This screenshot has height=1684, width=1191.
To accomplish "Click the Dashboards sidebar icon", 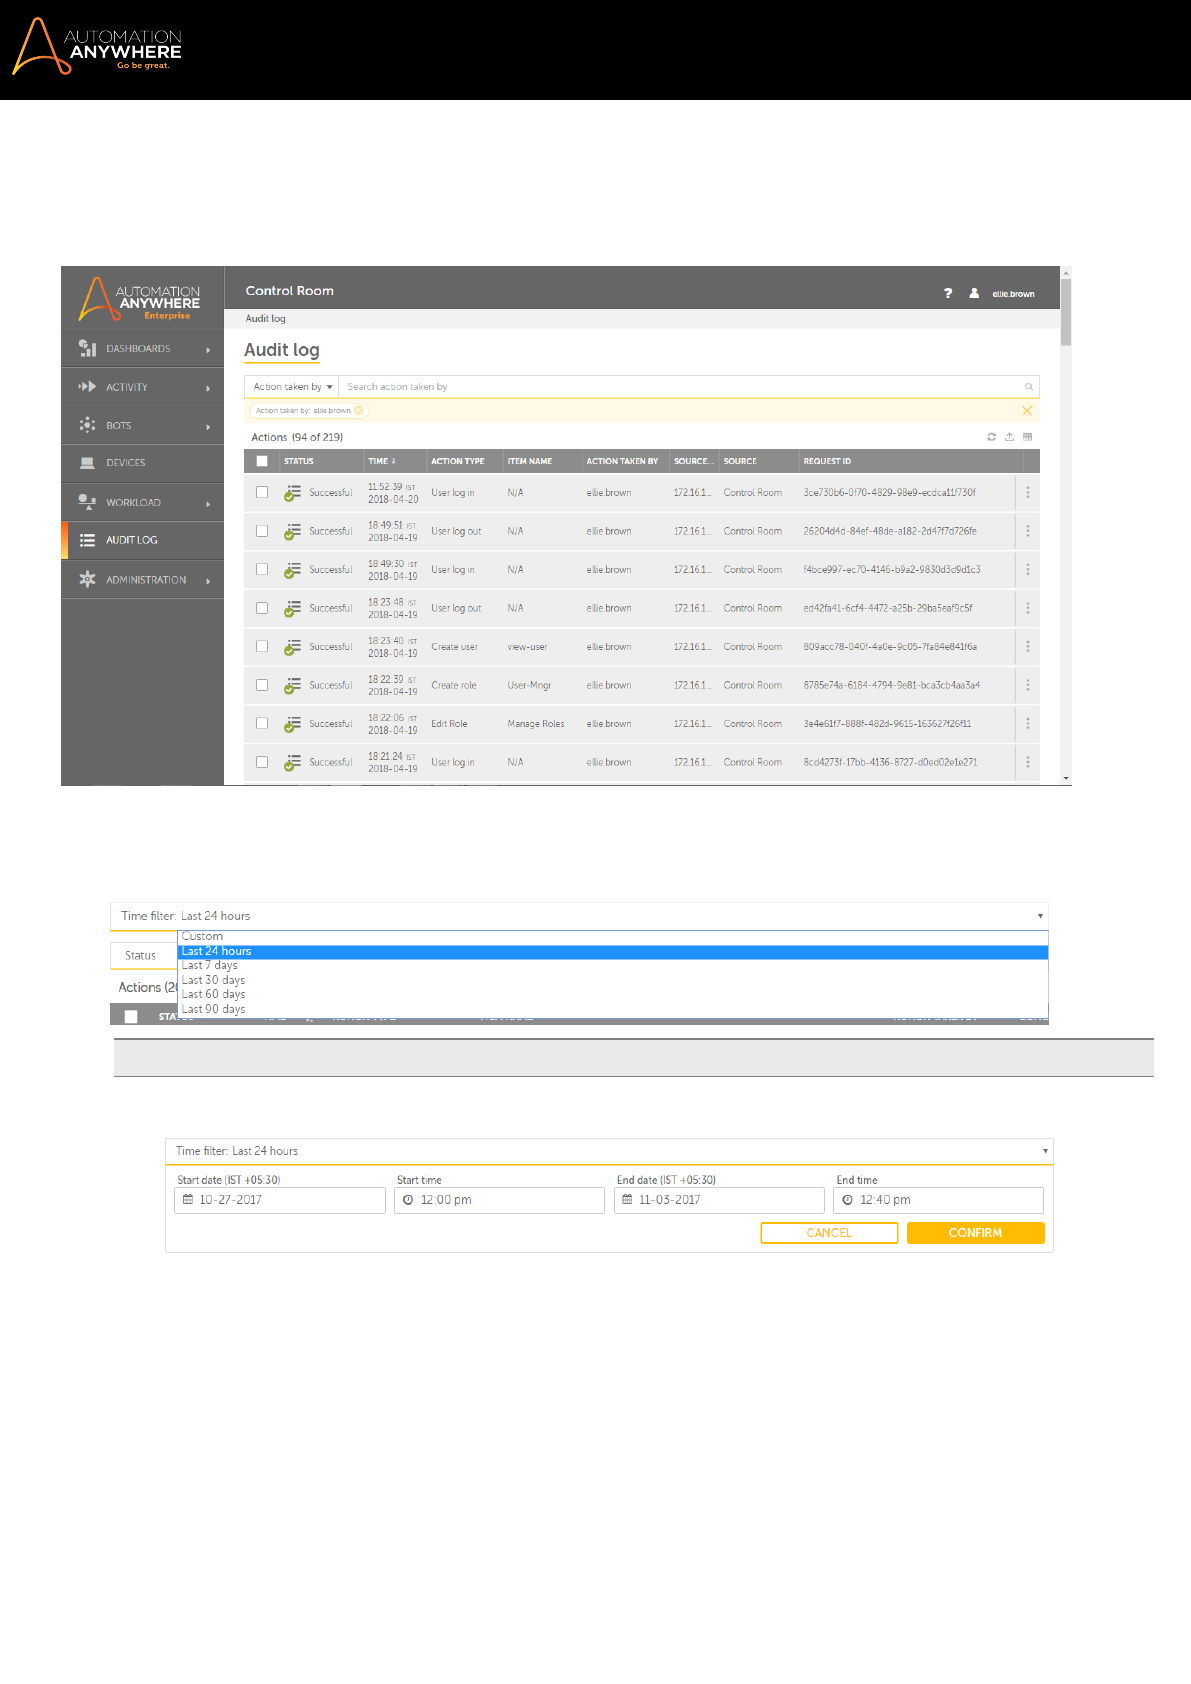I will click(x=87, y=348).
